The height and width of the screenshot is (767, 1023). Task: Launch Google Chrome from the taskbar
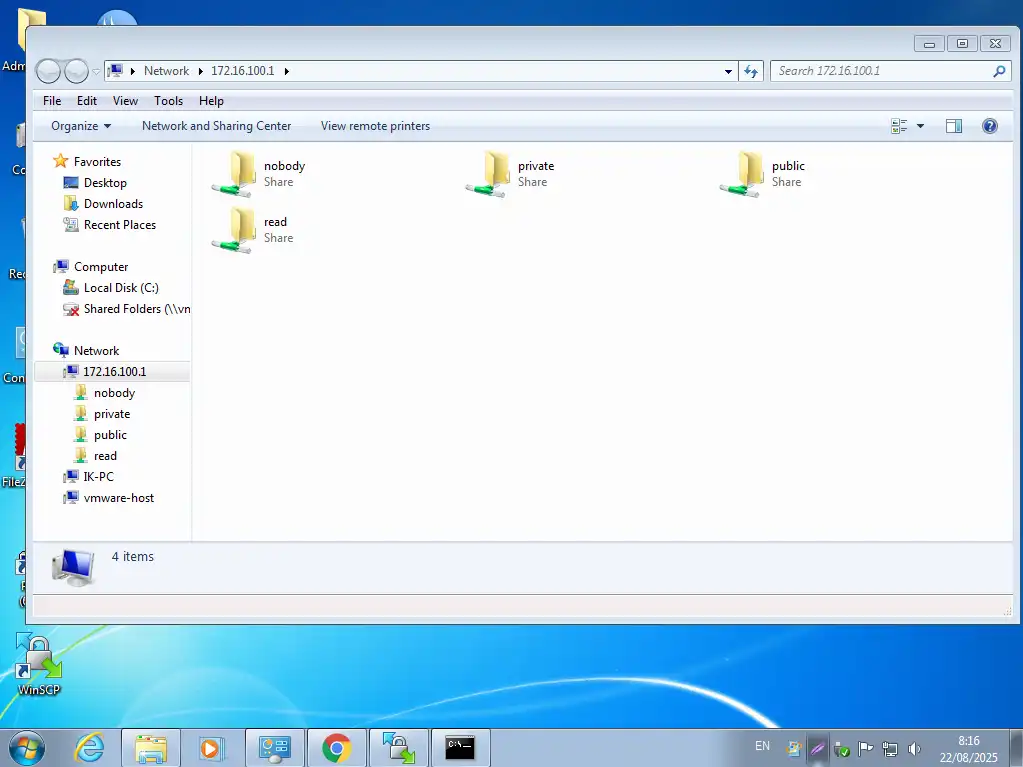pyautogui.click(x=336, y=747)
